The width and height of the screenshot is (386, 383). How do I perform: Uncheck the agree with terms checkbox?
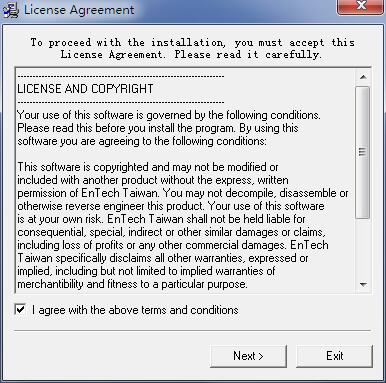(20, 309)
